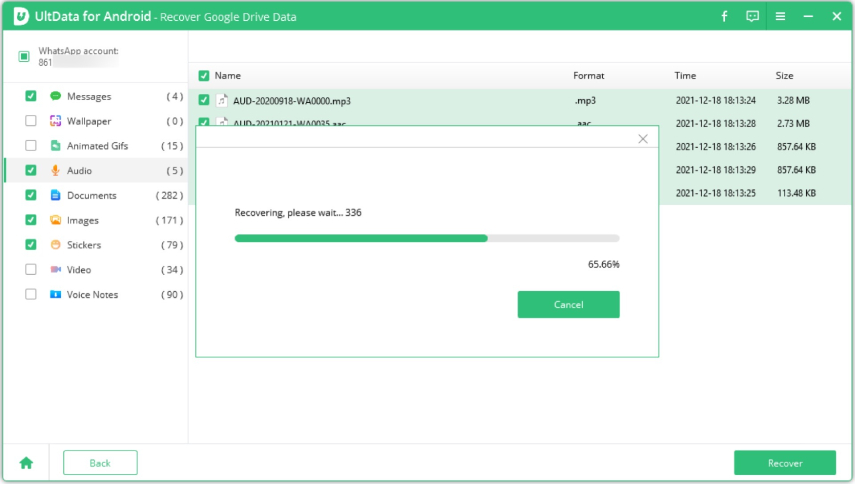Open the Animated Gifs category
The width and height of the screenshot is (855, 484).
98,146
